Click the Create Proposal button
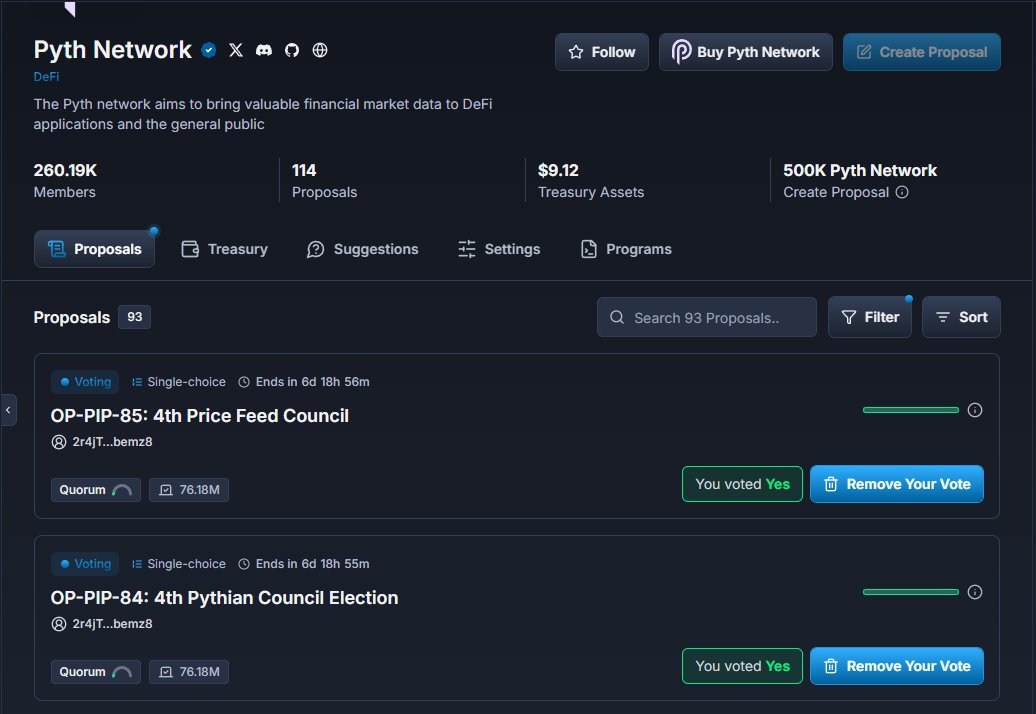Image resolution: width=1036 pixels, height=714 pixels. coord(922,52)
